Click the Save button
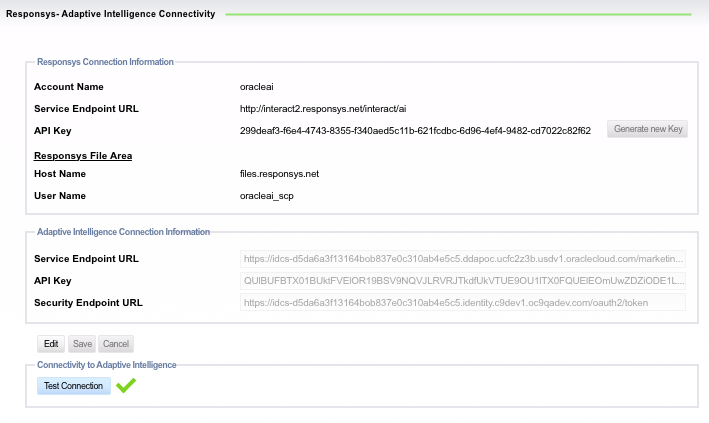Image resolution: width=709 pixels, height=423 pixels. pyautogui.click(x=82, y=344)
